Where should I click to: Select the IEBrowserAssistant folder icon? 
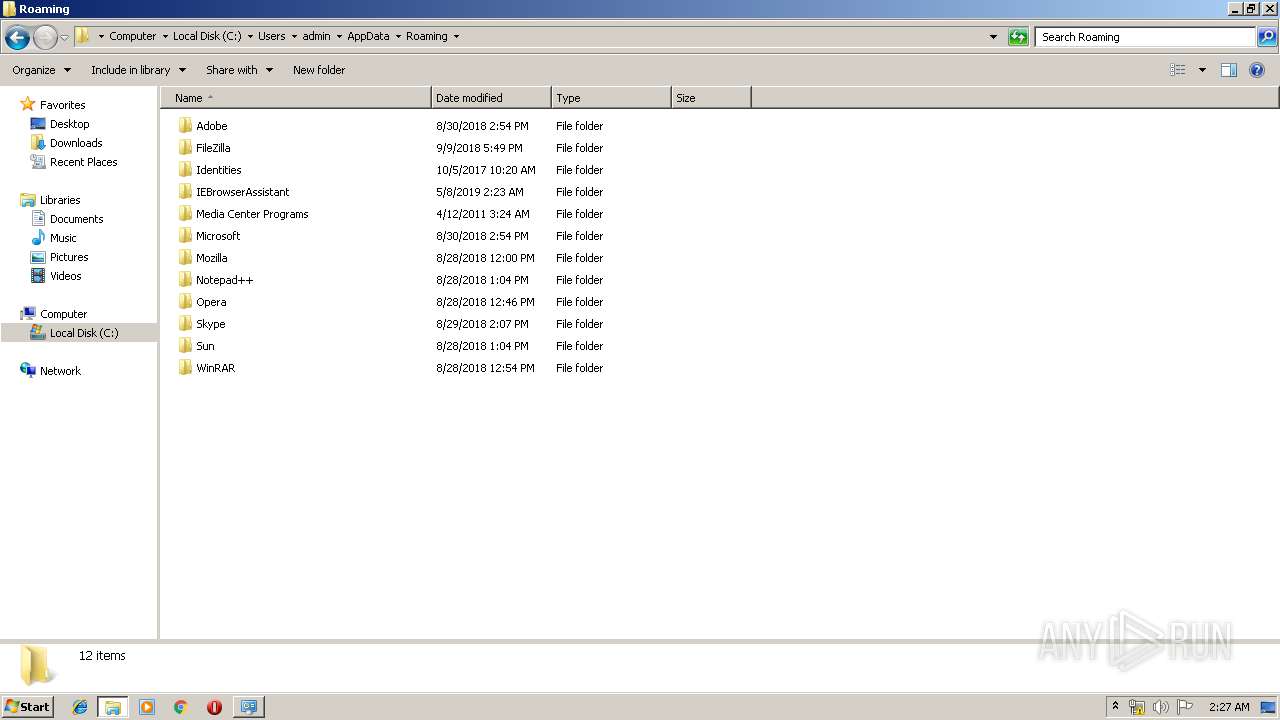pos(185,192)
